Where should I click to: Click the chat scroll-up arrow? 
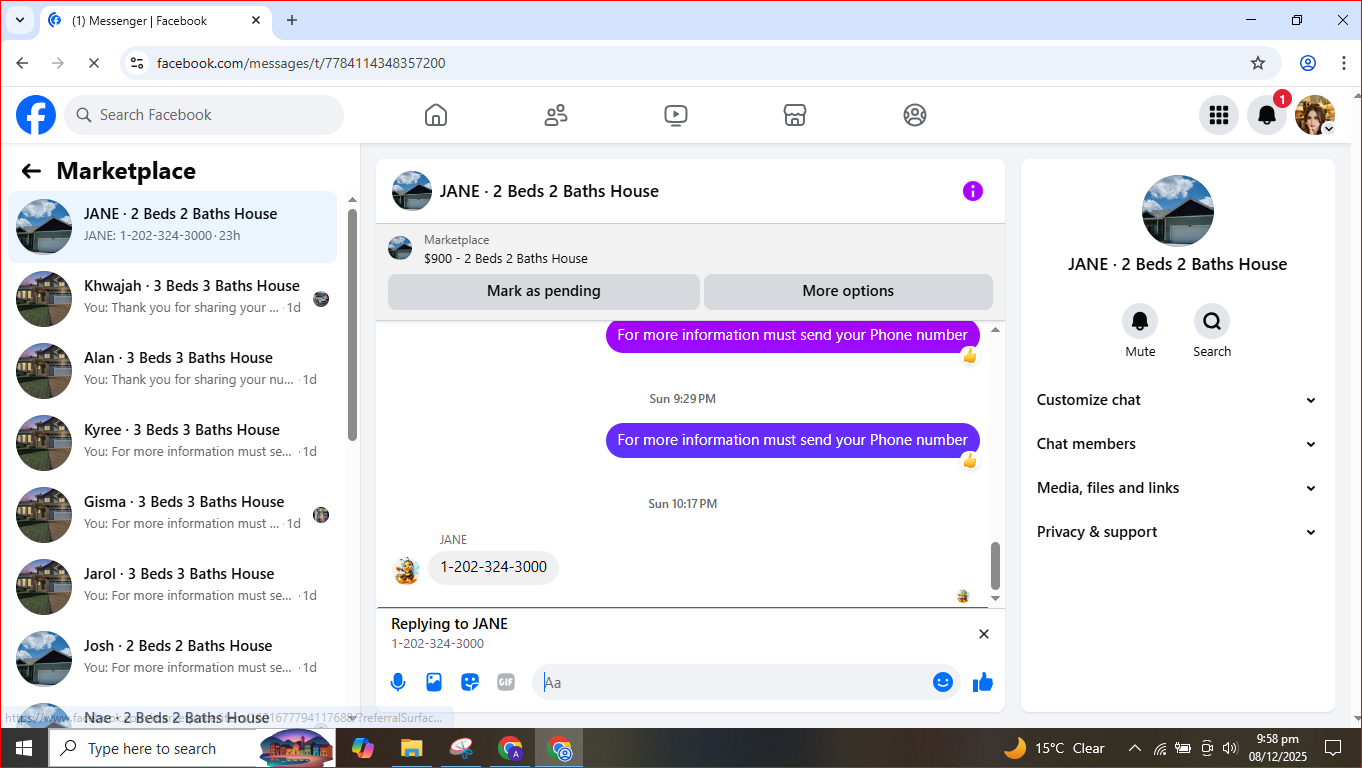(995, 330)
